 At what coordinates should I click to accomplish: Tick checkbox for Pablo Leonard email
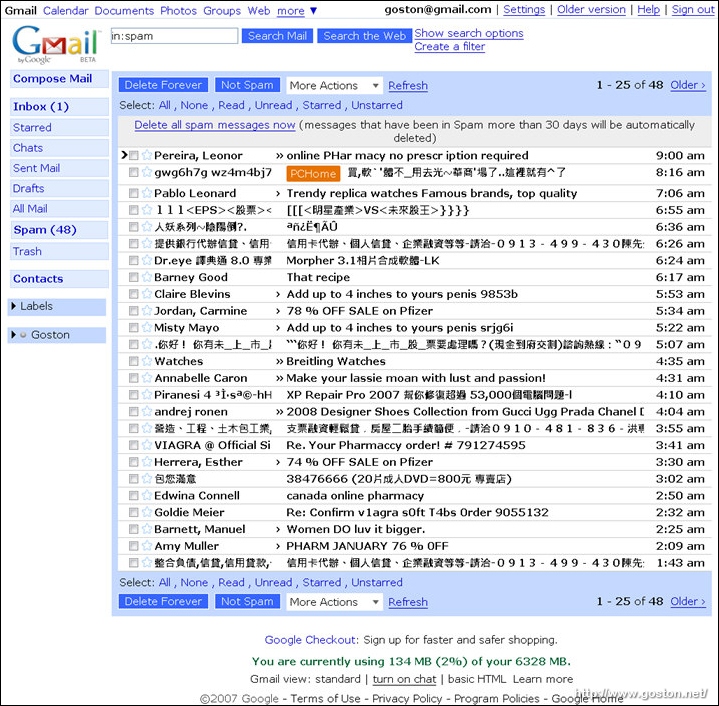[133, 193]
